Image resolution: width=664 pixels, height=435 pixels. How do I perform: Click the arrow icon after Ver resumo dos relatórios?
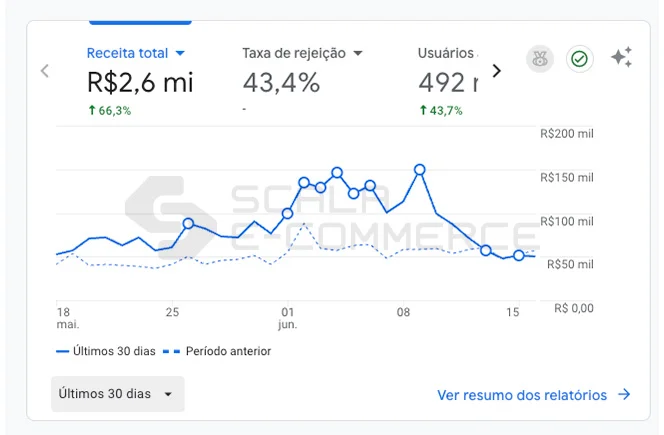tap(624, 395)
